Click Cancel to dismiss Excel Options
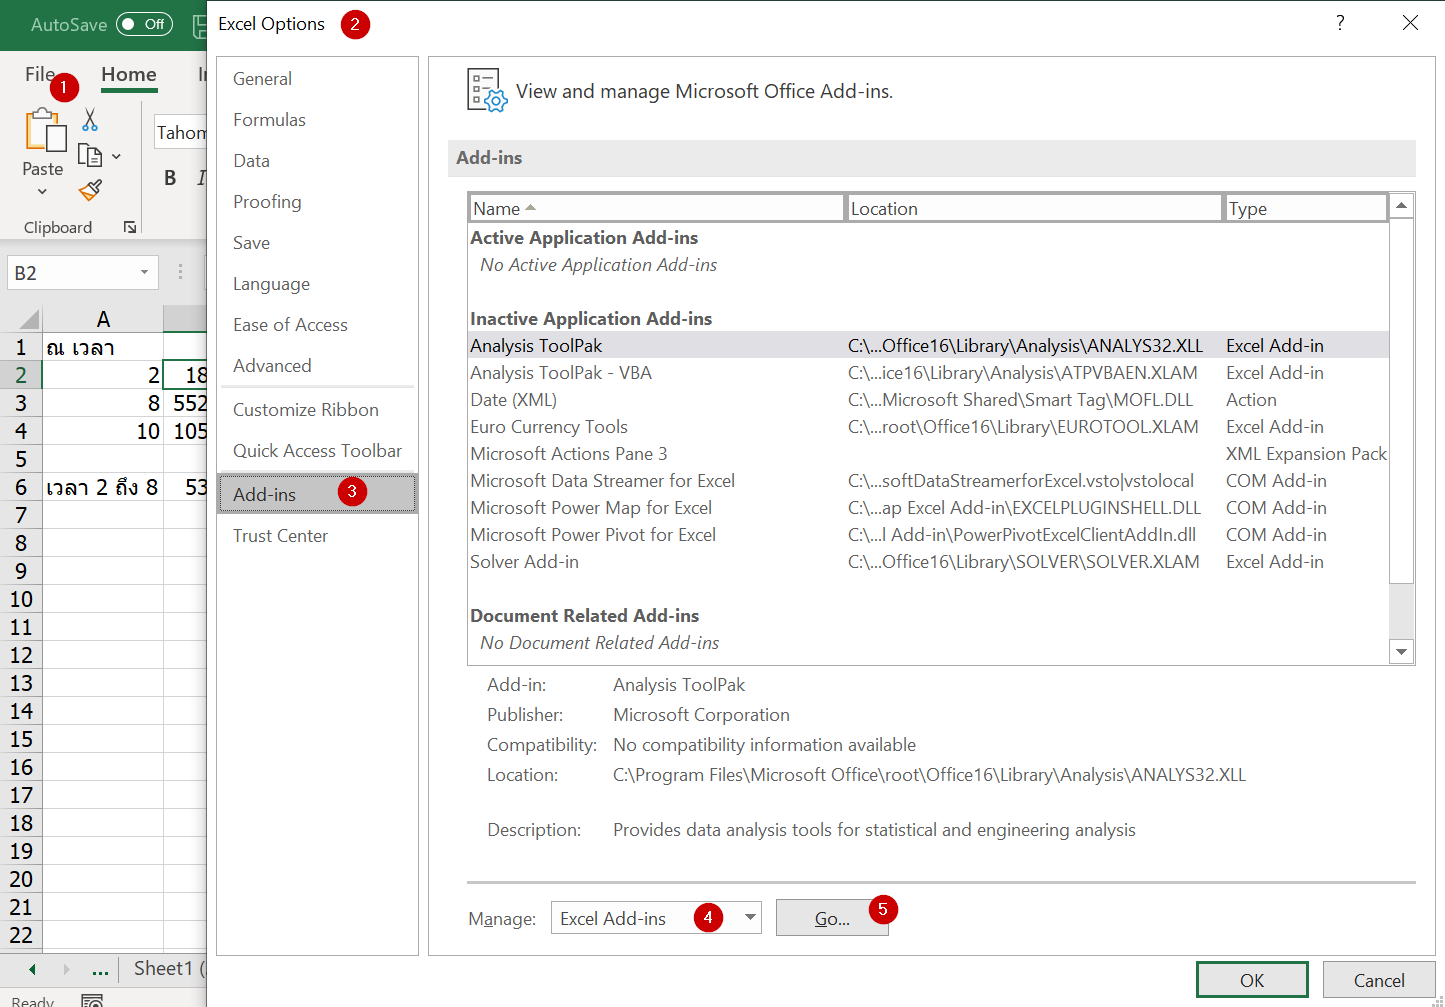Viewport: 1445px width, 1007px height. [x=1379, y=979]
